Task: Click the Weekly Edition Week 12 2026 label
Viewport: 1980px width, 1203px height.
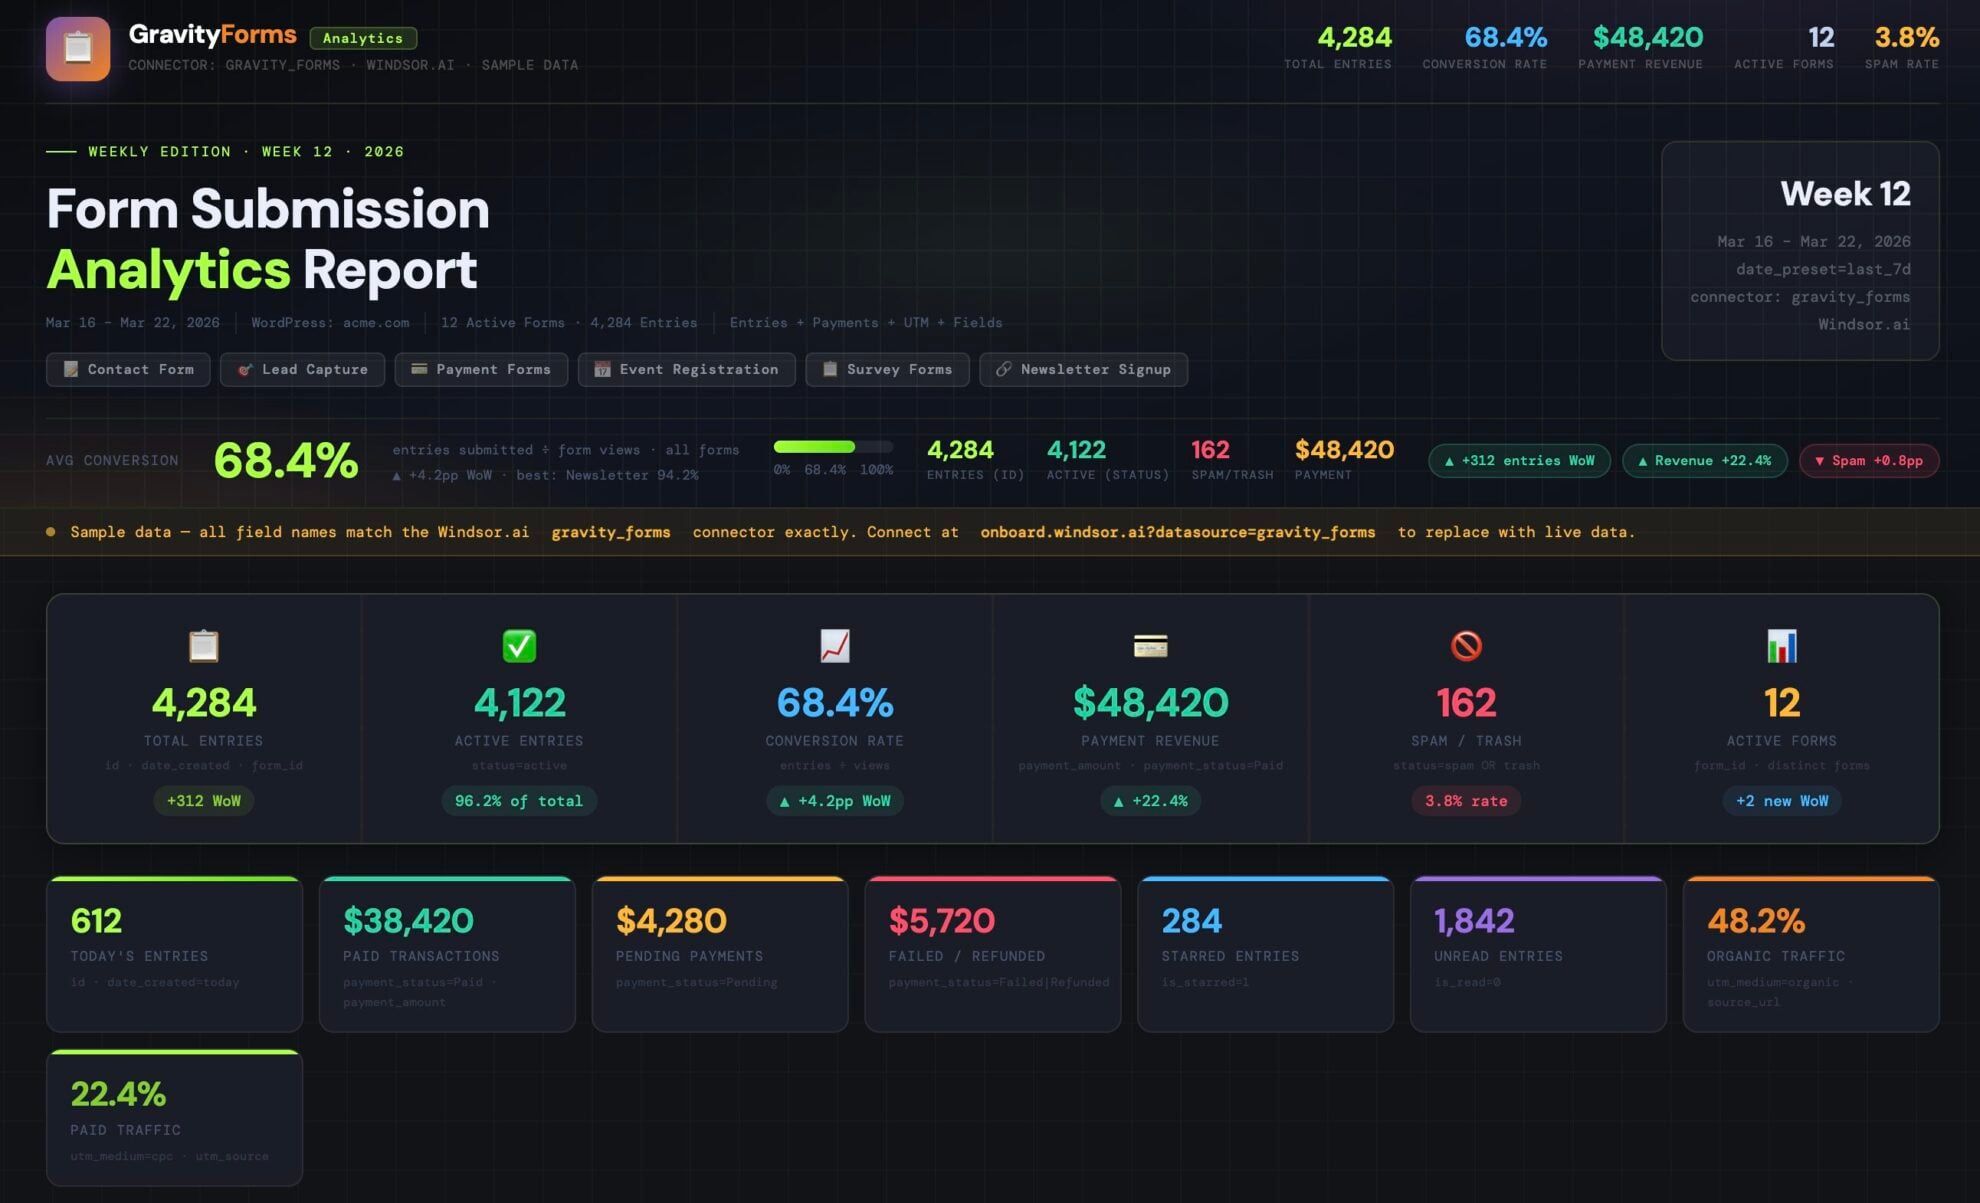Action: [x=246, y=152]
